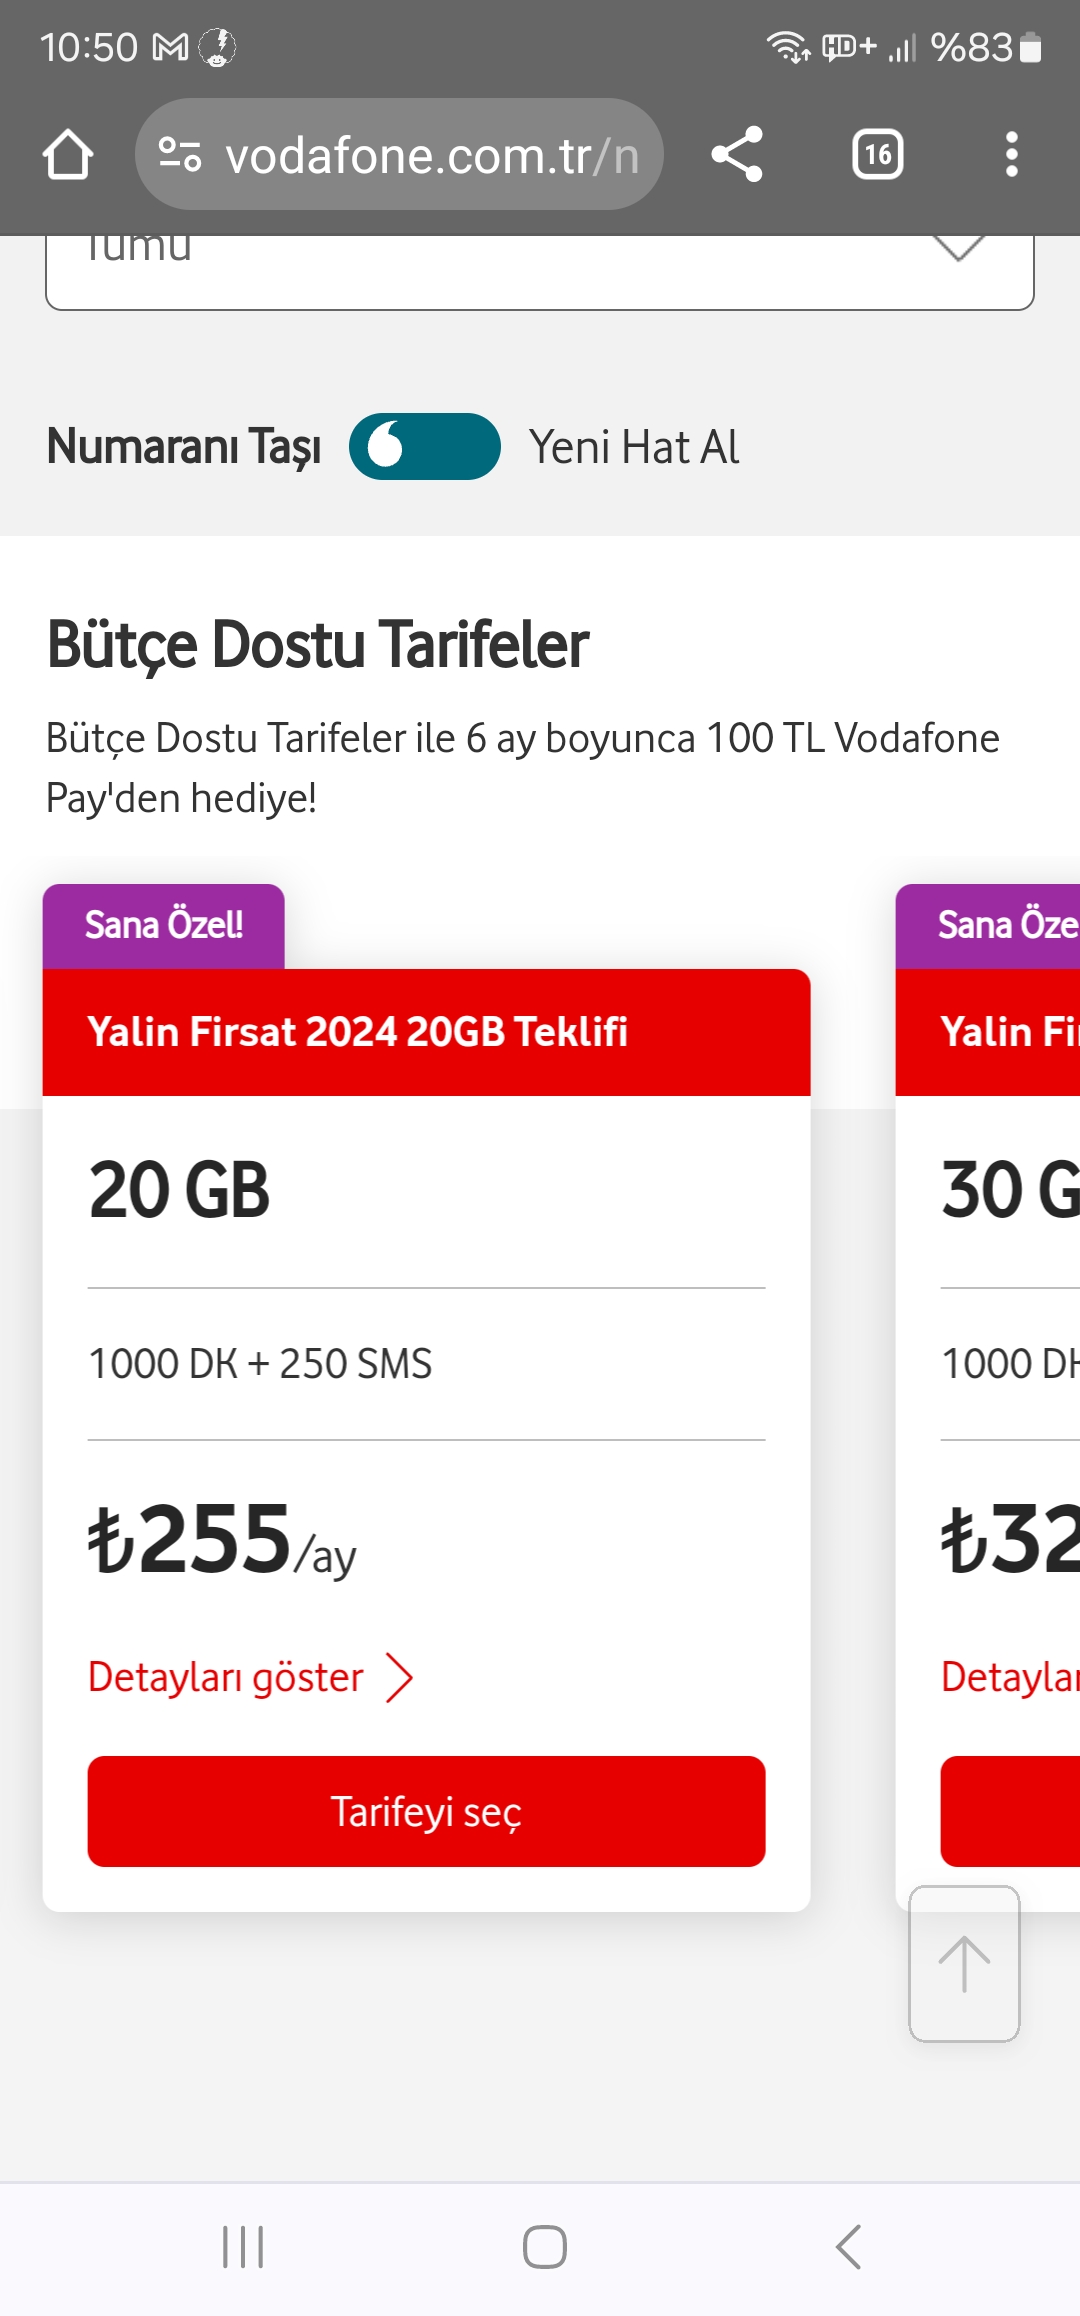Expand the Tümü dropdown chevron
Viewport: 1080px width, 2316px height.
958,250
